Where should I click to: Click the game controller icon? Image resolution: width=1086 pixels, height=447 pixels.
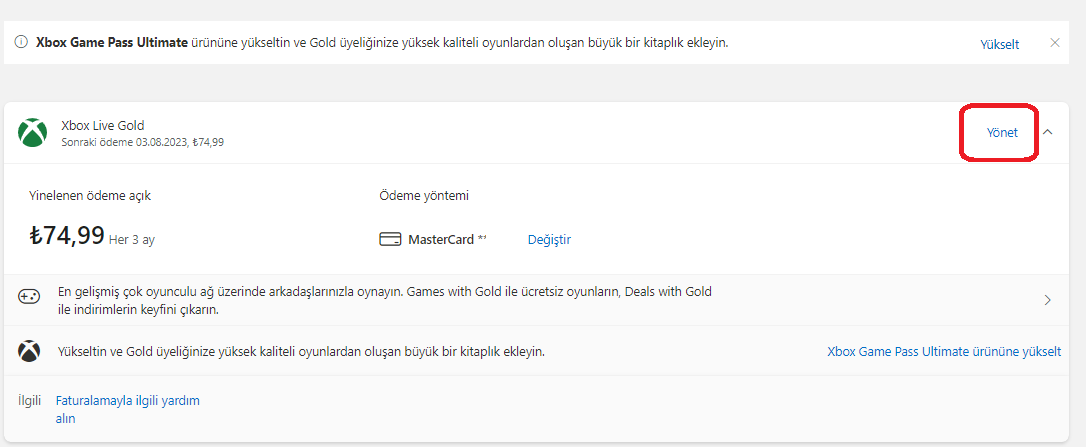29,297
